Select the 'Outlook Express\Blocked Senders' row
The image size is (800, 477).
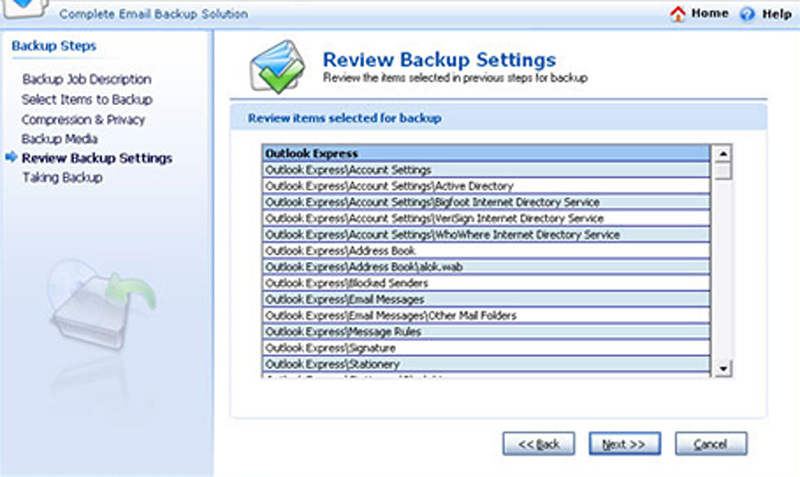[486, 283]
